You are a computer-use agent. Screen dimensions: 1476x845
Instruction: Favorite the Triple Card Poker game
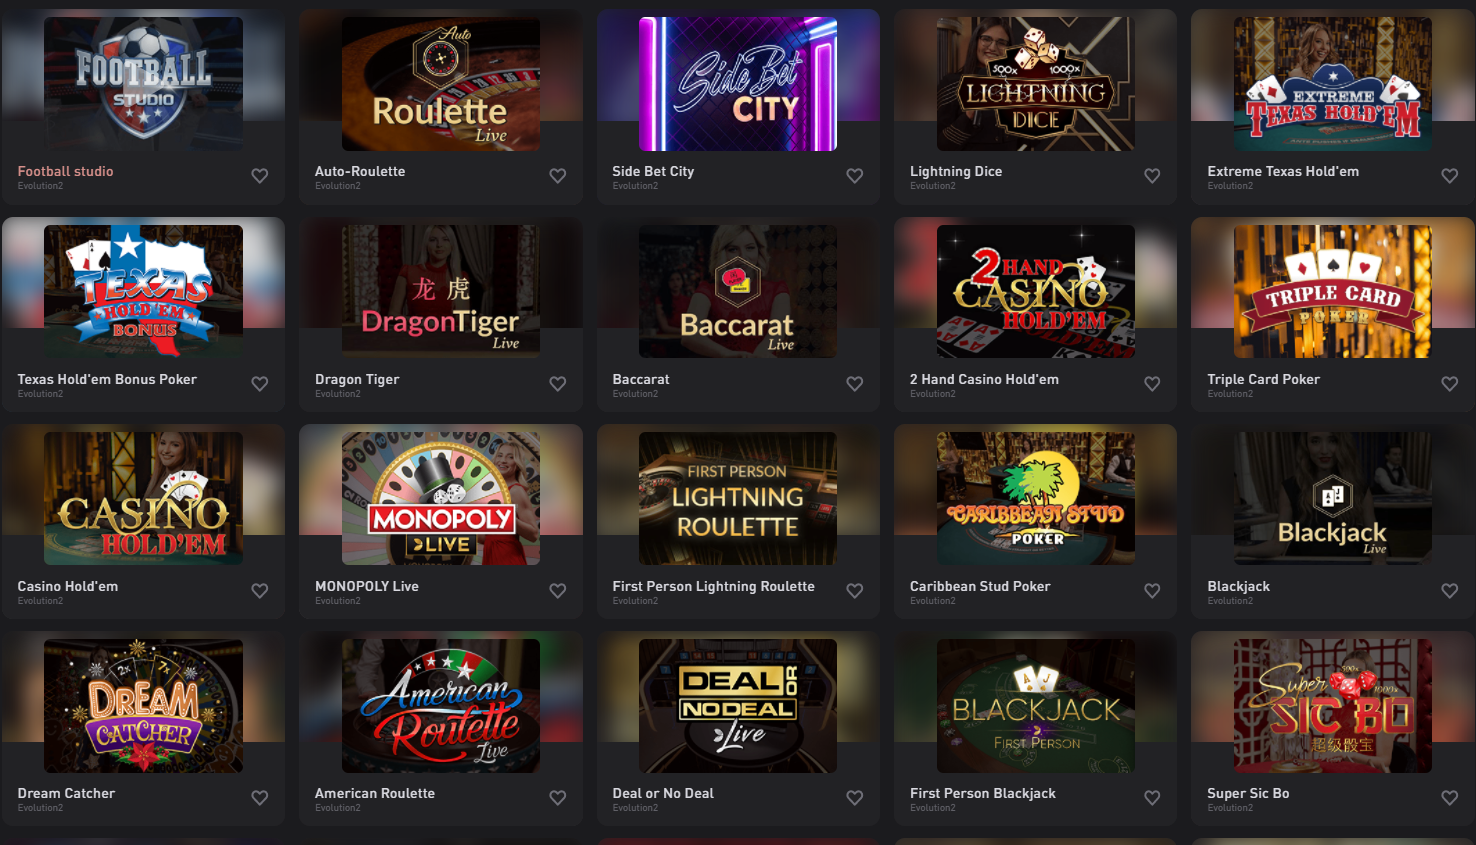(x=1450, y=384)
